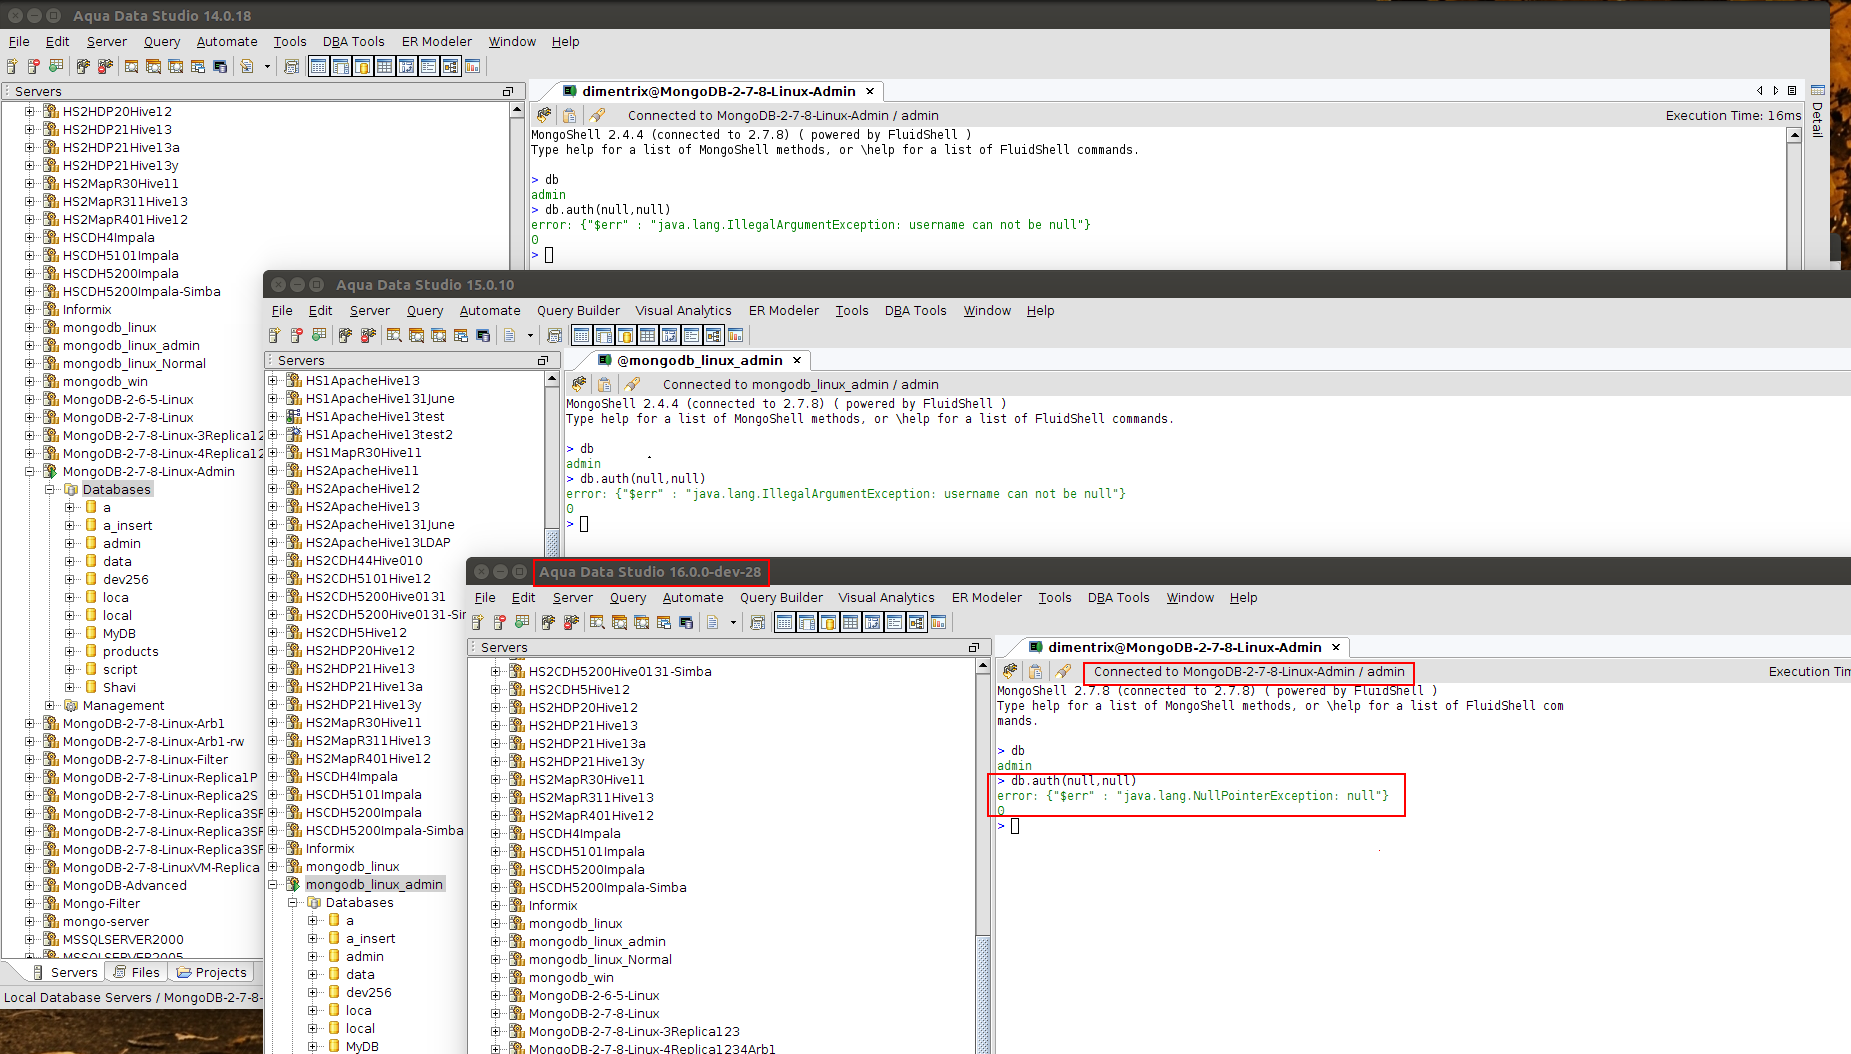
Task: Close the @mongodb_linux_admin shell tab
Action: point(797,361)
